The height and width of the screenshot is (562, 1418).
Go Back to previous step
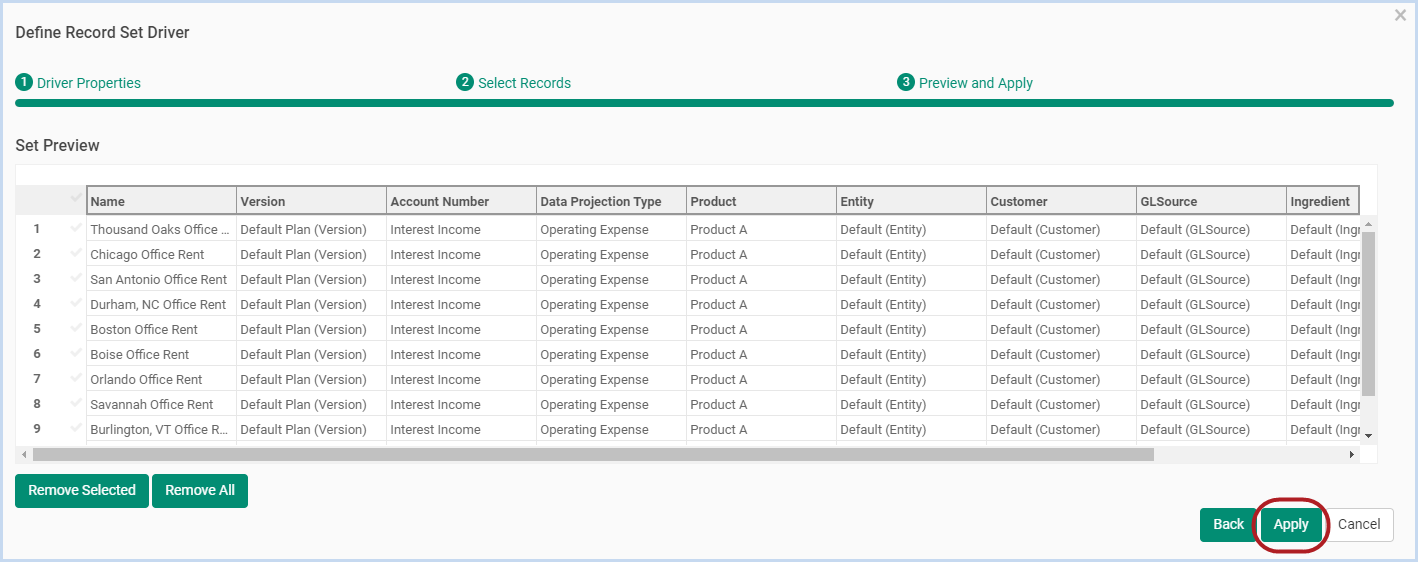tap(1228, 525)
